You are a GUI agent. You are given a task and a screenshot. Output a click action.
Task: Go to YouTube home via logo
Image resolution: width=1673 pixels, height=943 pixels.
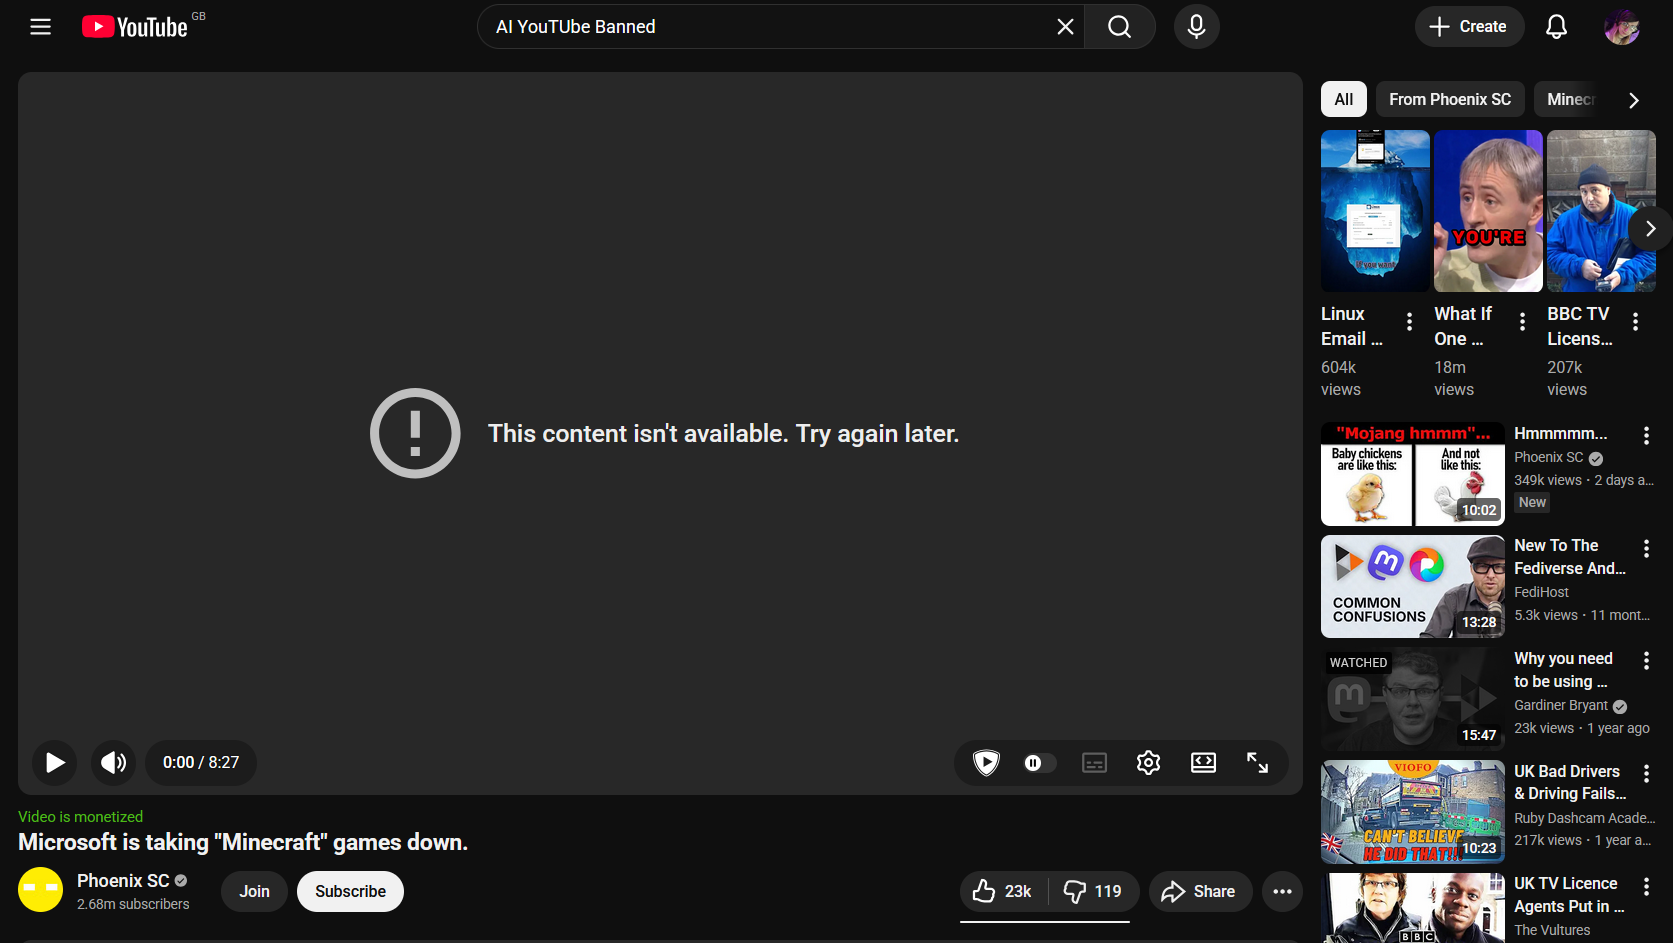click(135, 27)
